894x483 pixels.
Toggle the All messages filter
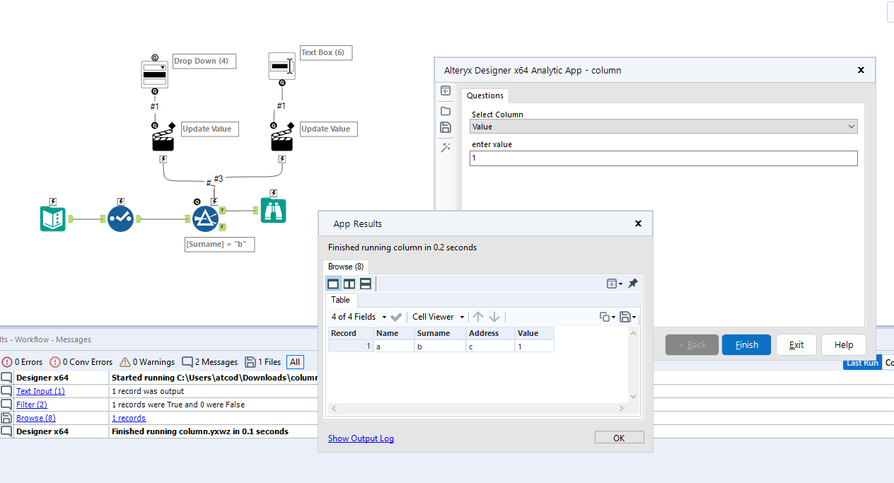pos(295,362)
